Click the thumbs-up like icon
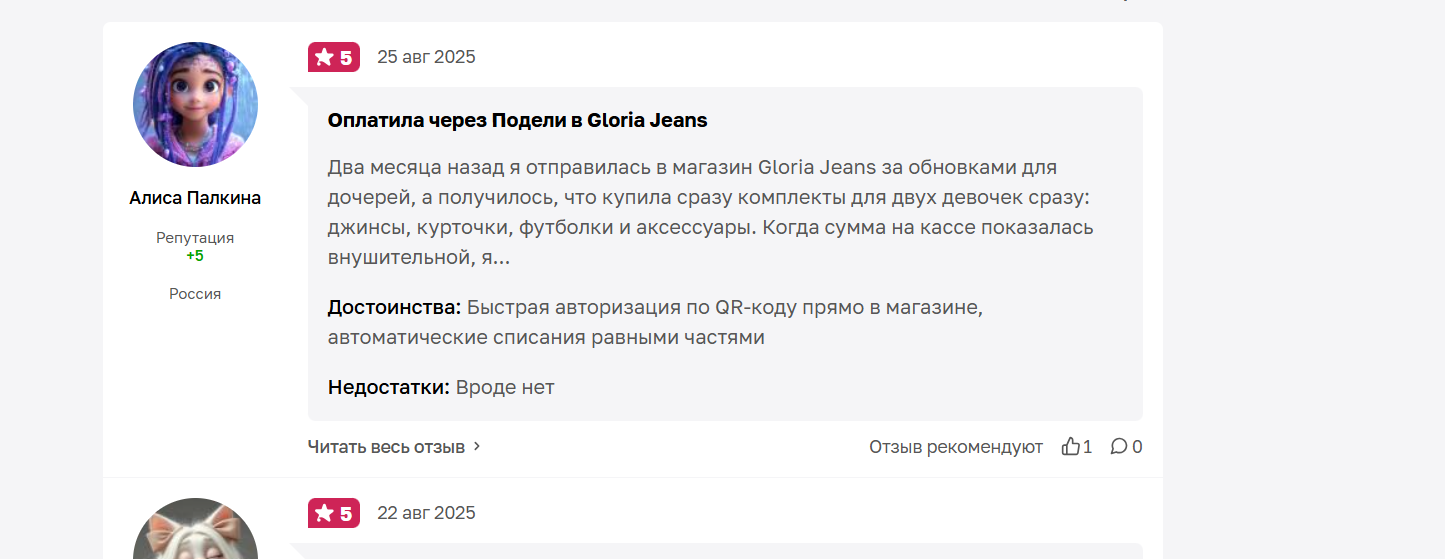The height and width of the screenshot is (559, 1445). click(x=1071, y=446)
